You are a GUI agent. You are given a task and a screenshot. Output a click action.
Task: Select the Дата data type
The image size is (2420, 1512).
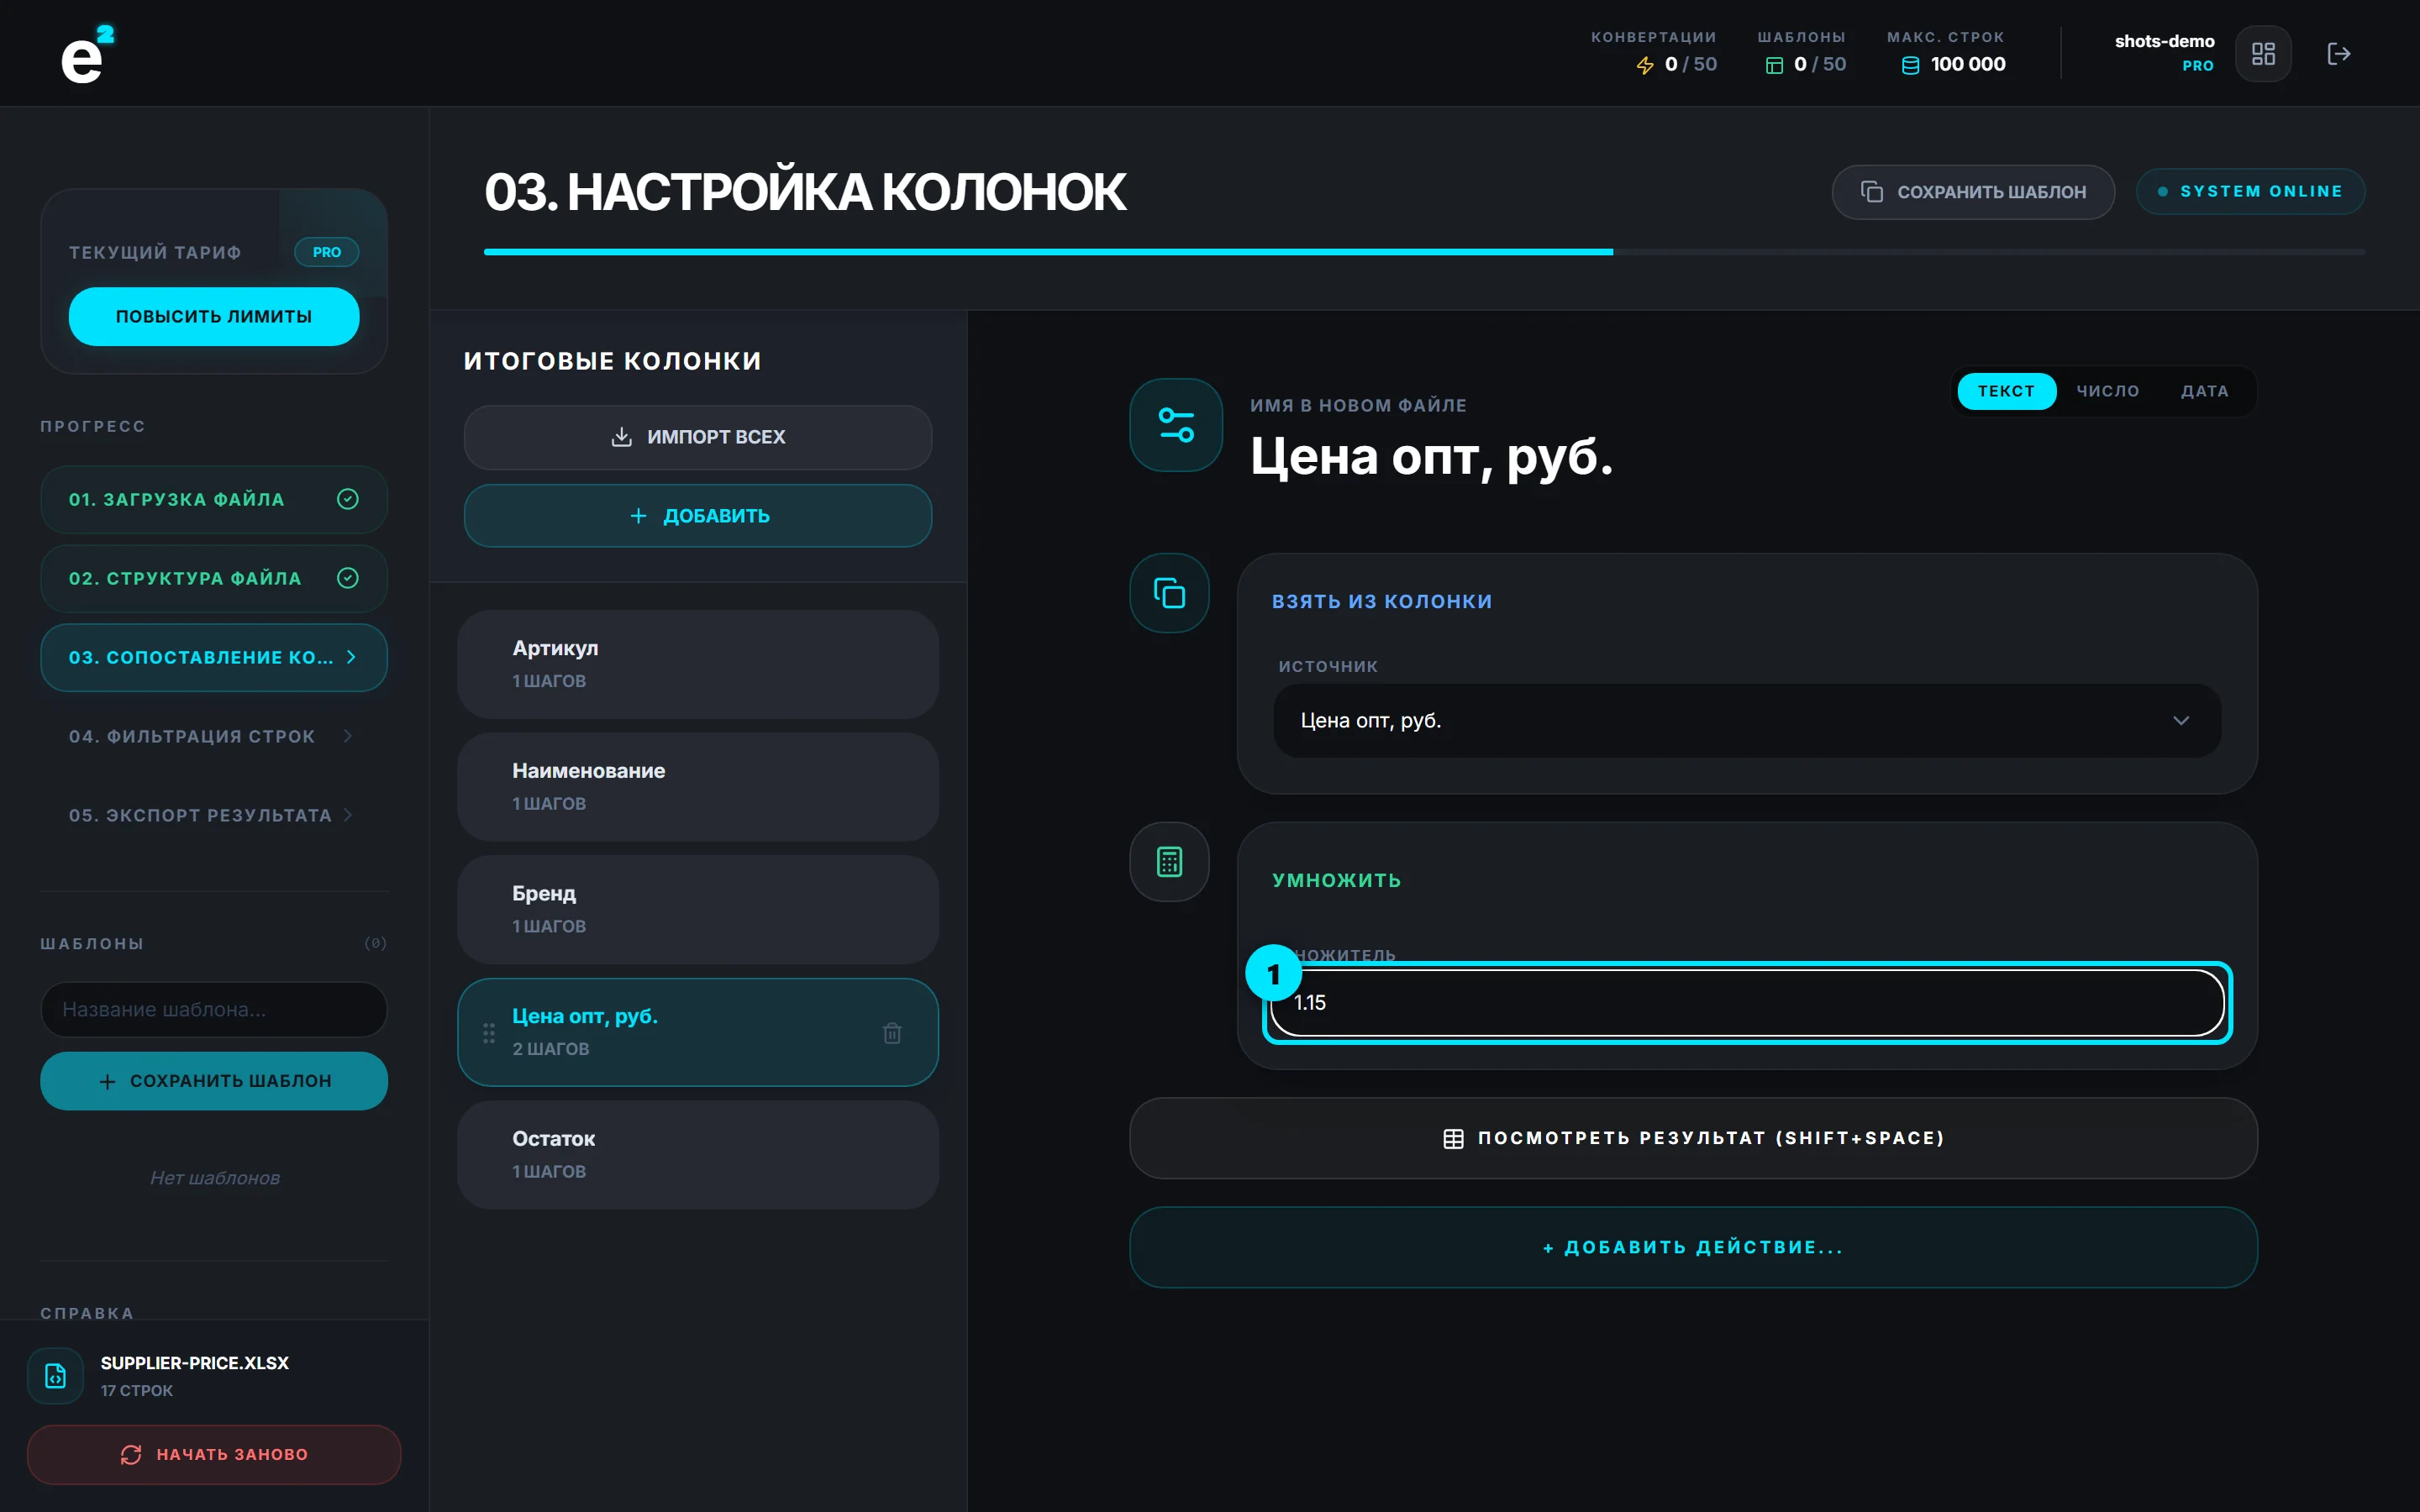(x=2204, y=391)
